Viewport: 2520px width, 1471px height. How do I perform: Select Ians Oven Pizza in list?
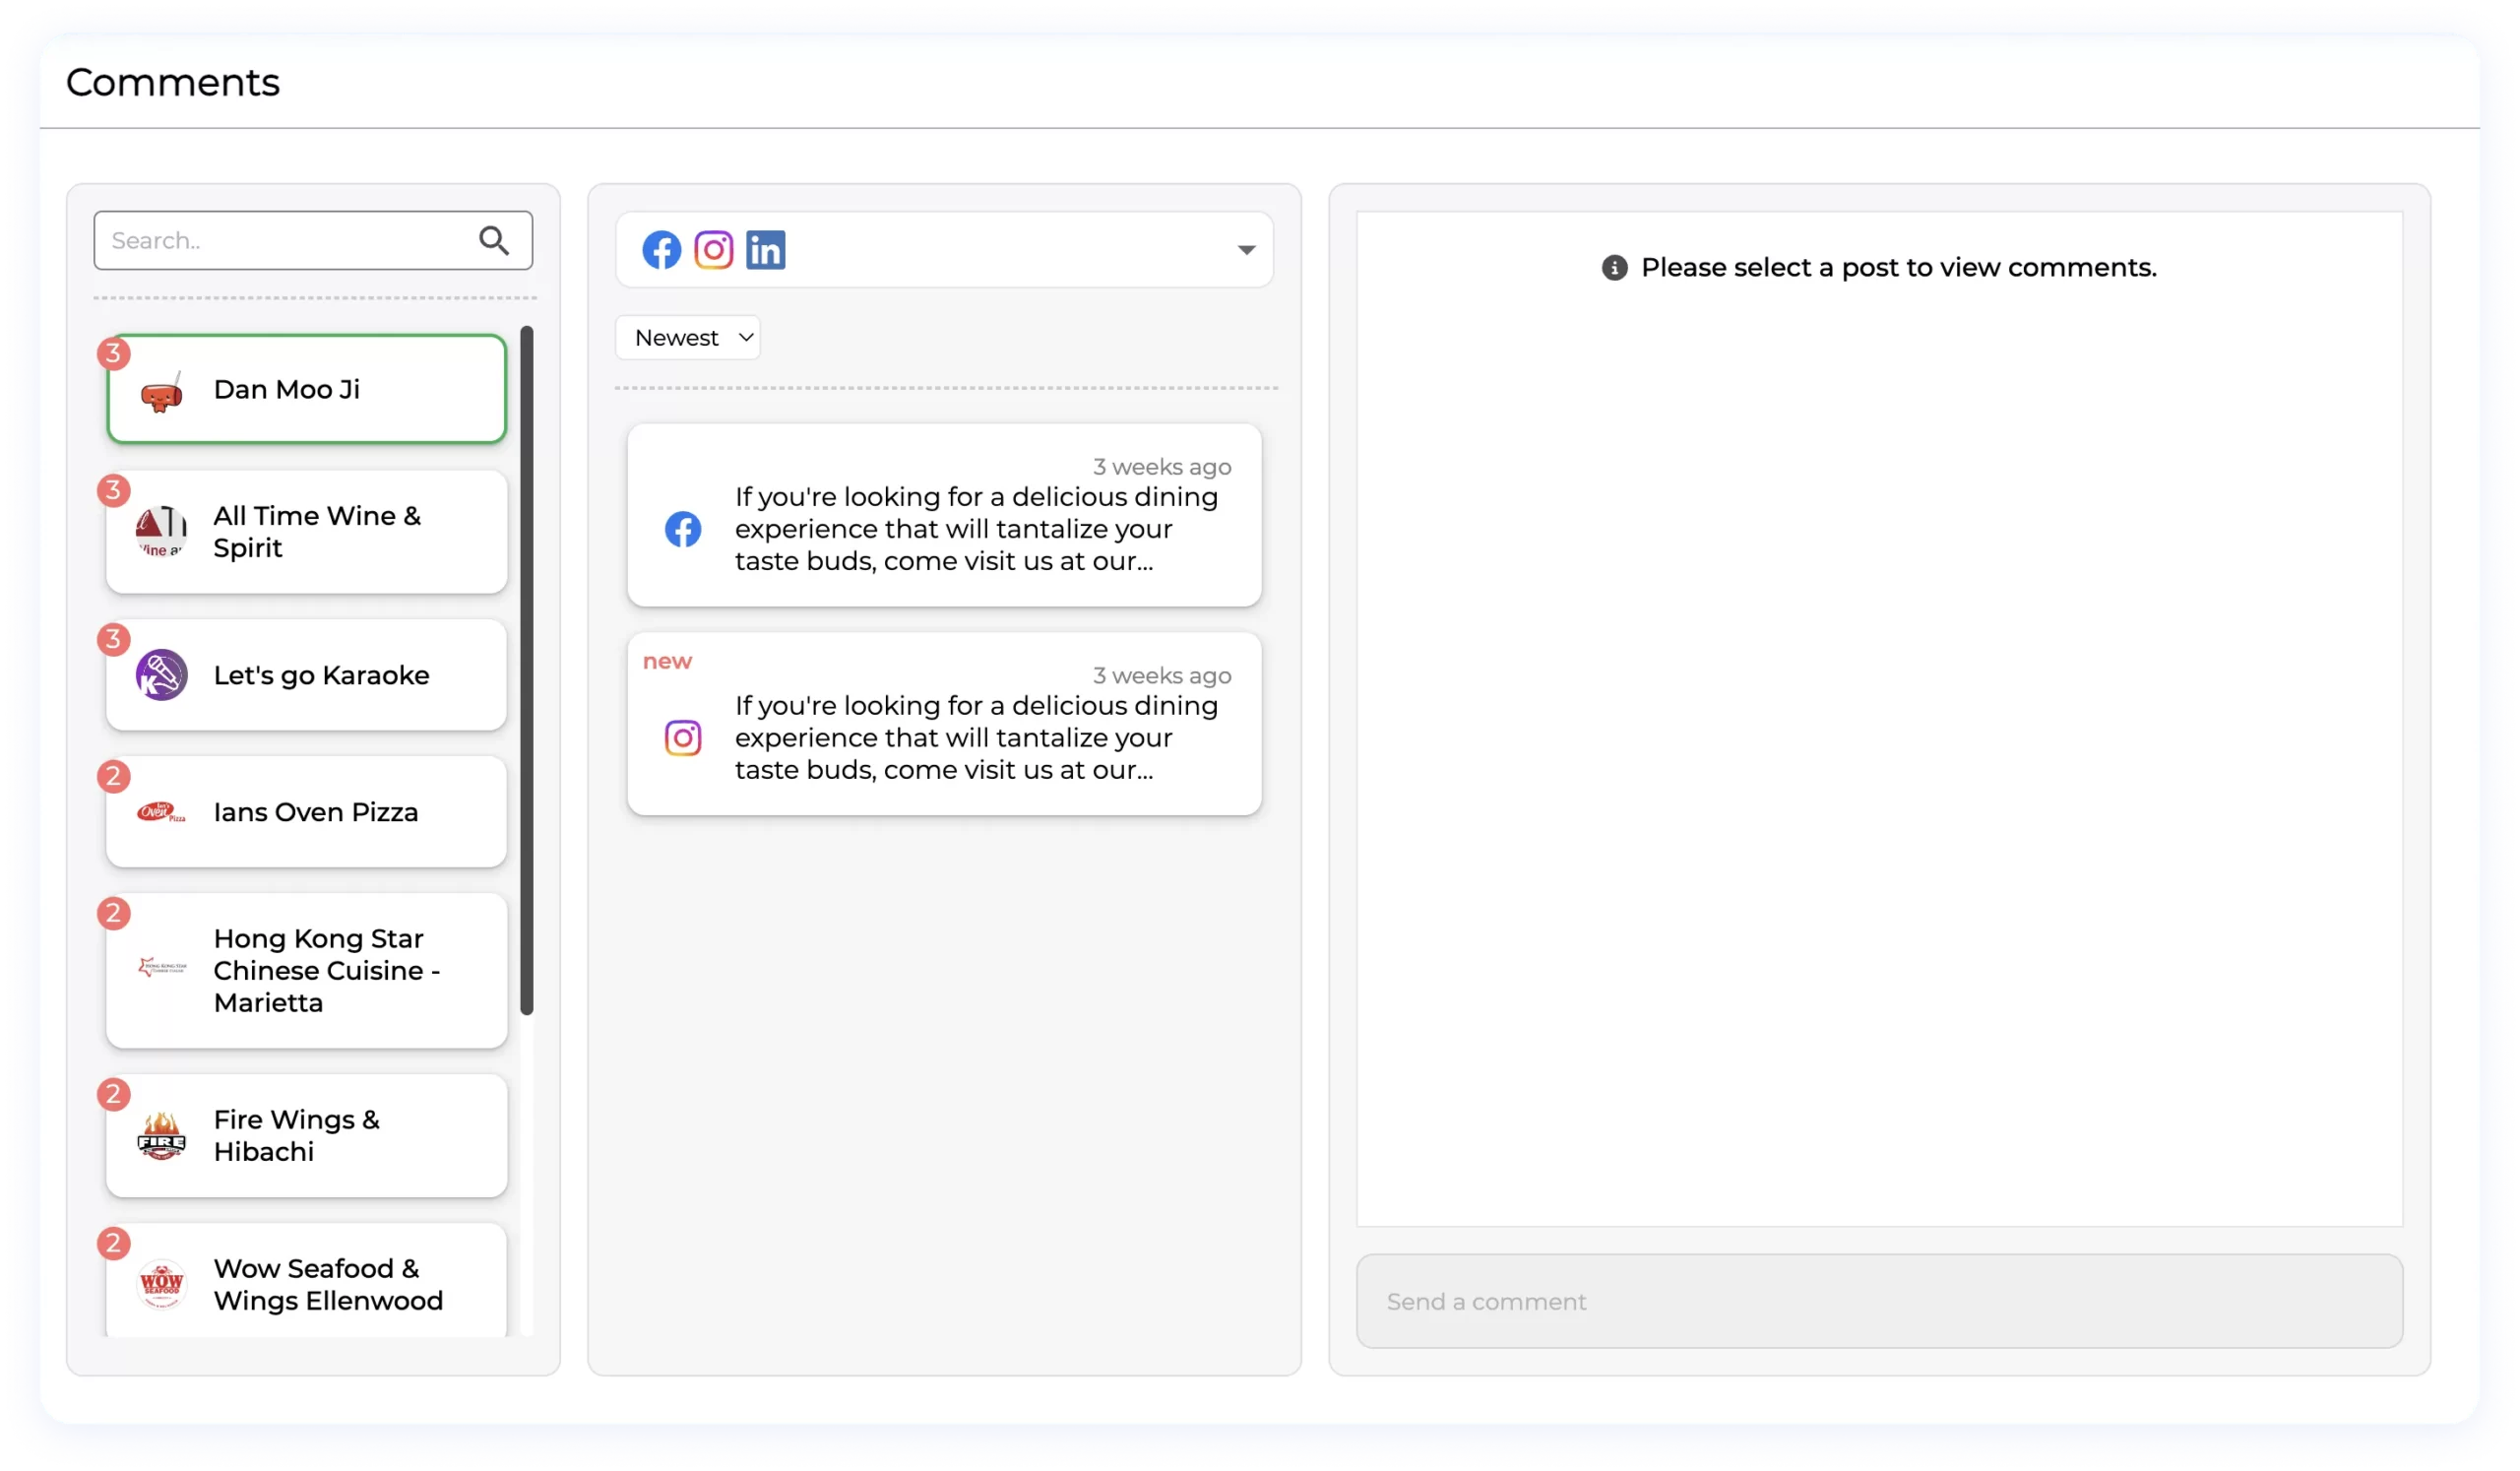(316, 812)
